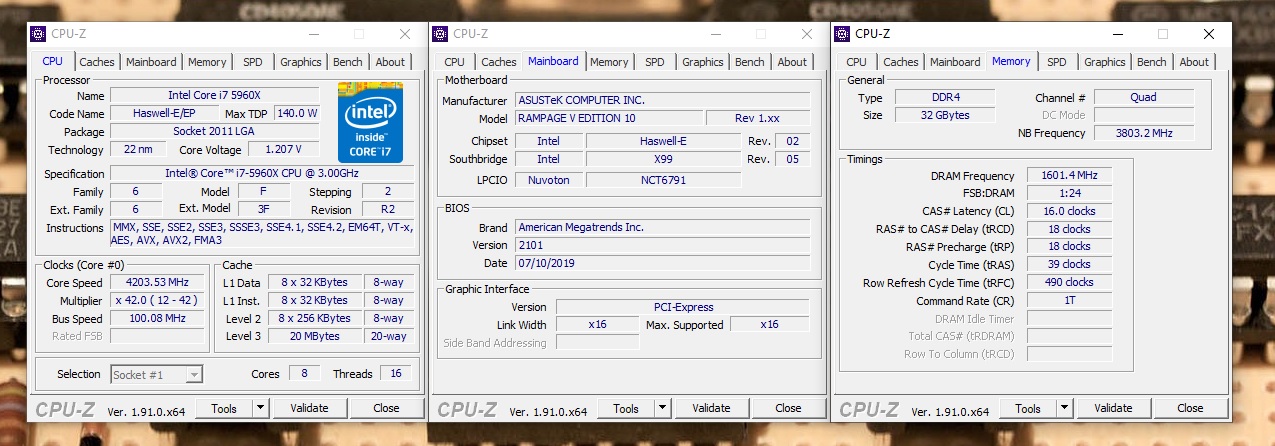The height and width of the screenshot is (446, 1275).
Task: Select the '1601.4 MHz' DRAM Frequency value
Action: tap(1069, 176)
